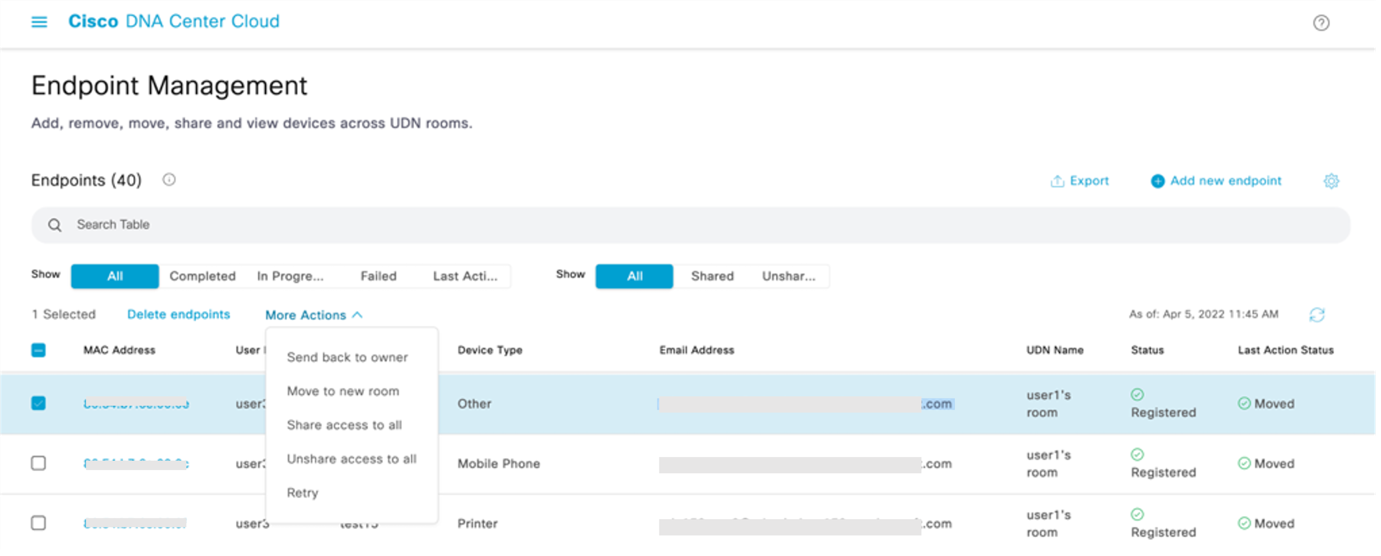The image size is (1381, 556).
Task: Click Add new endpoint plus icon
Action: 1157,181
